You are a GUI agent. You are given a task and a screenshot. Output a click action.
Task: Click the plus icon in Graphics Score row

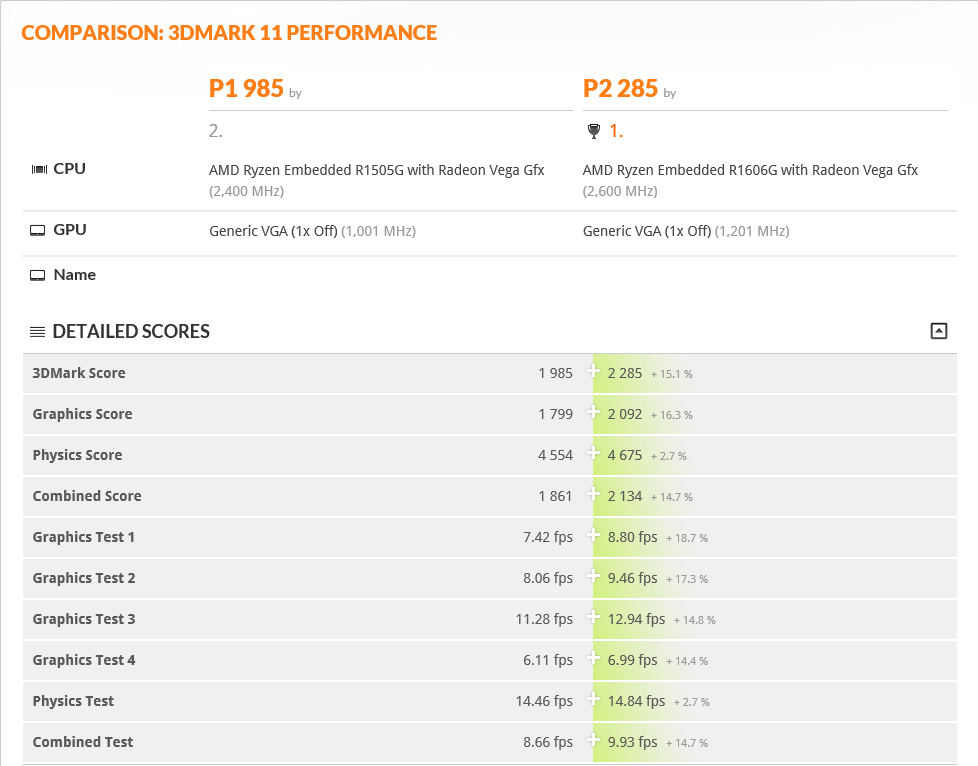pos(594,413)
